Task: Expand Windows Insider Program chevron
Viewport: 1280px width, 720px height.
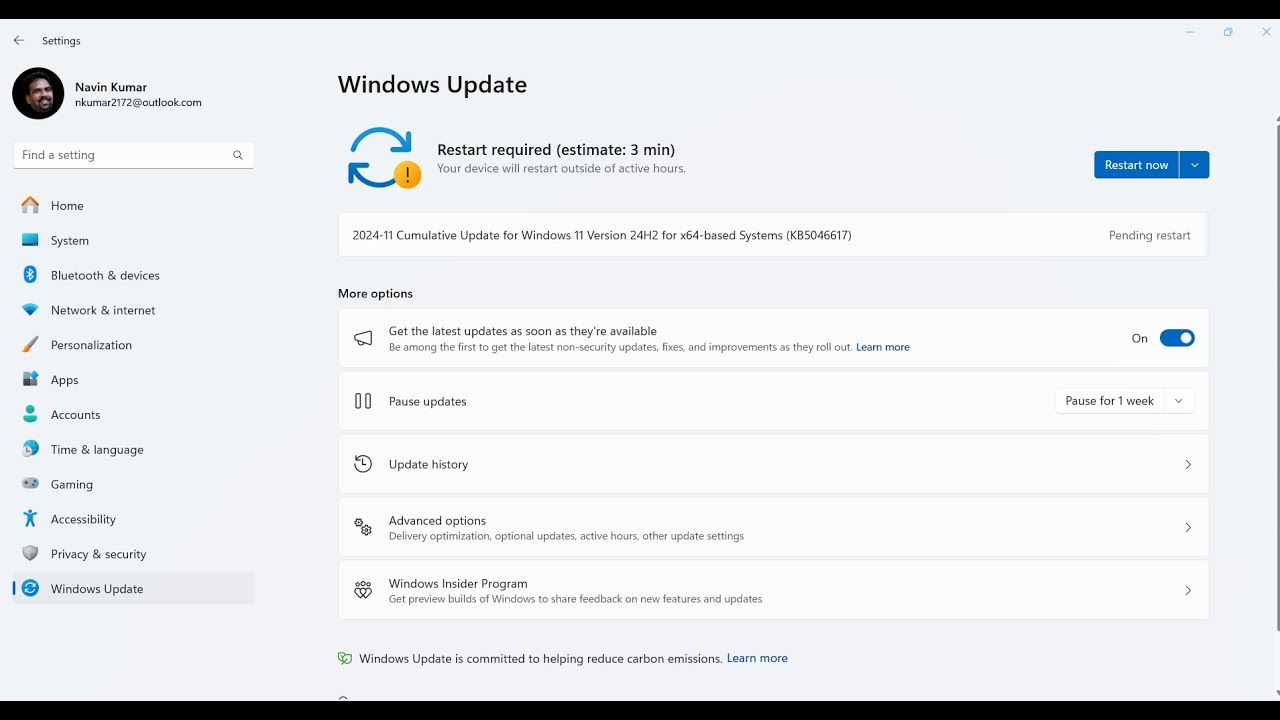Action: tap(1188, 590)
